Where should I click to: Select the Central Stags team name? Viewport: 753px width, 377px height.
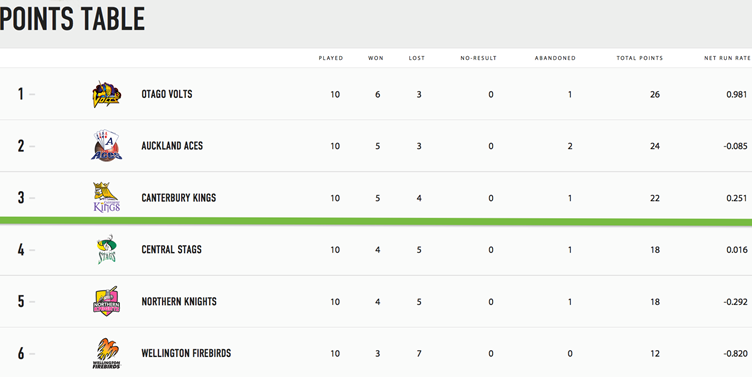tap(171, 249)
